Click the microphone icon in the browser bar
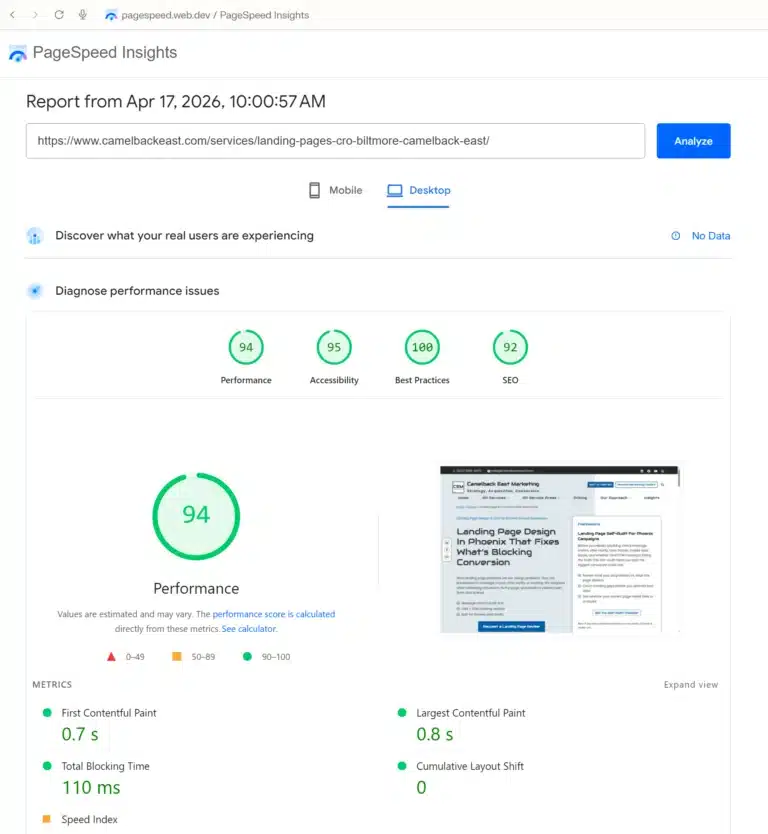The image size is (768, 834). point(82,15)
